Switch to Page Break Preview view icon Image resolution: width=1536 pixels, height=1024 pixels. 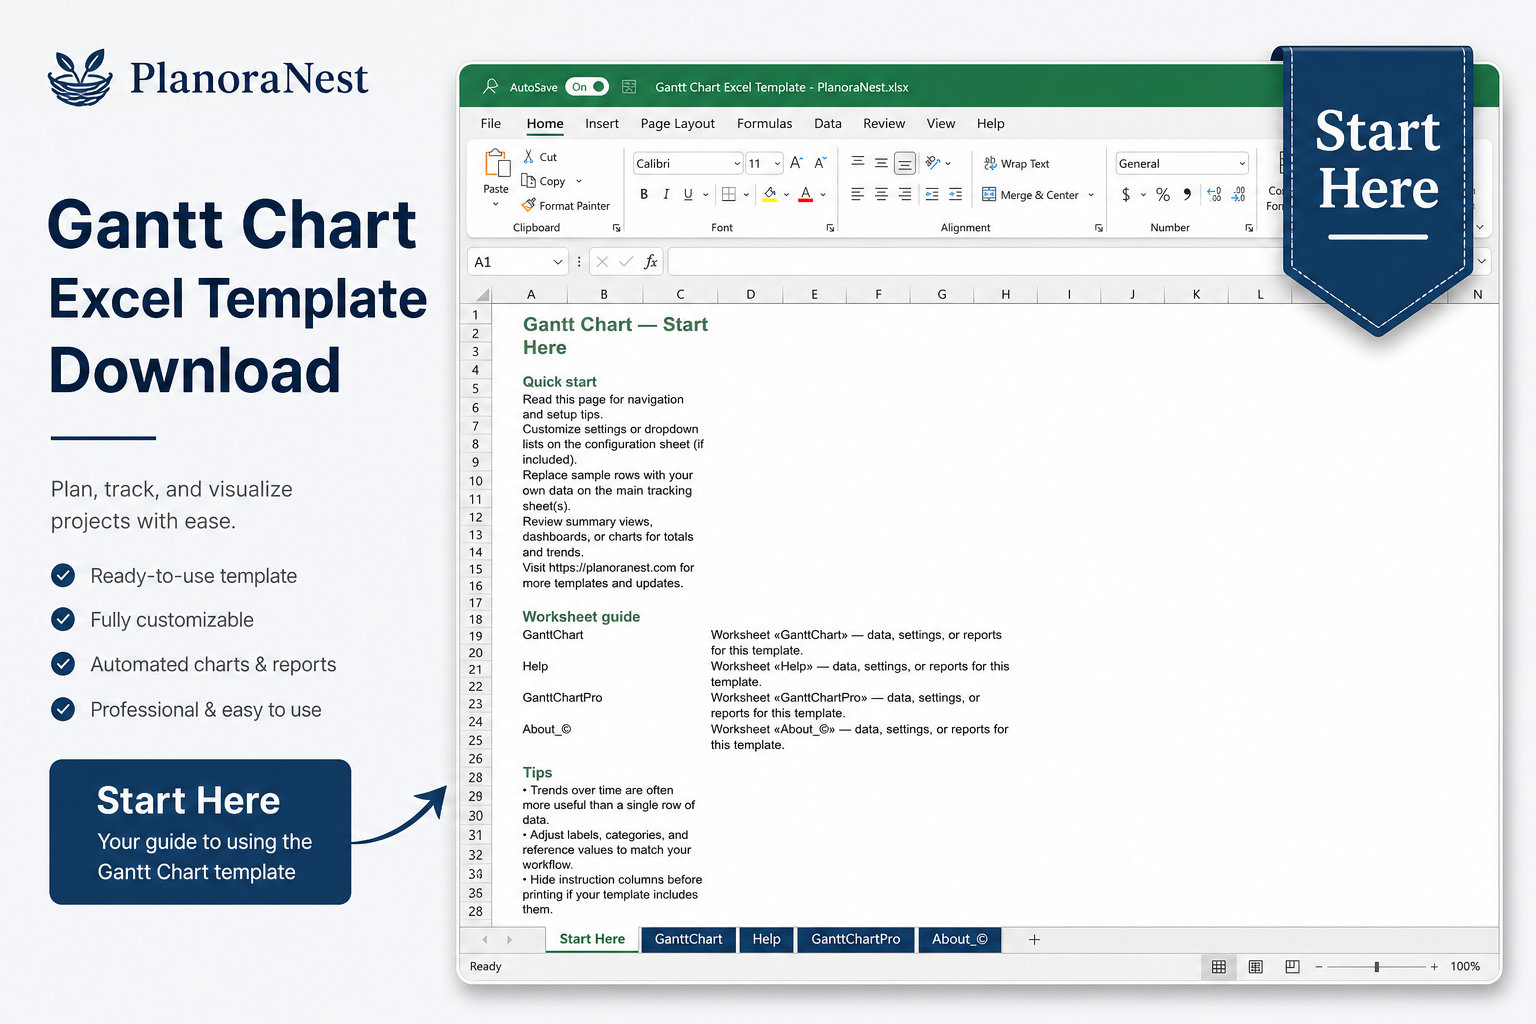pyautogui.click(x=1292, y=966)
